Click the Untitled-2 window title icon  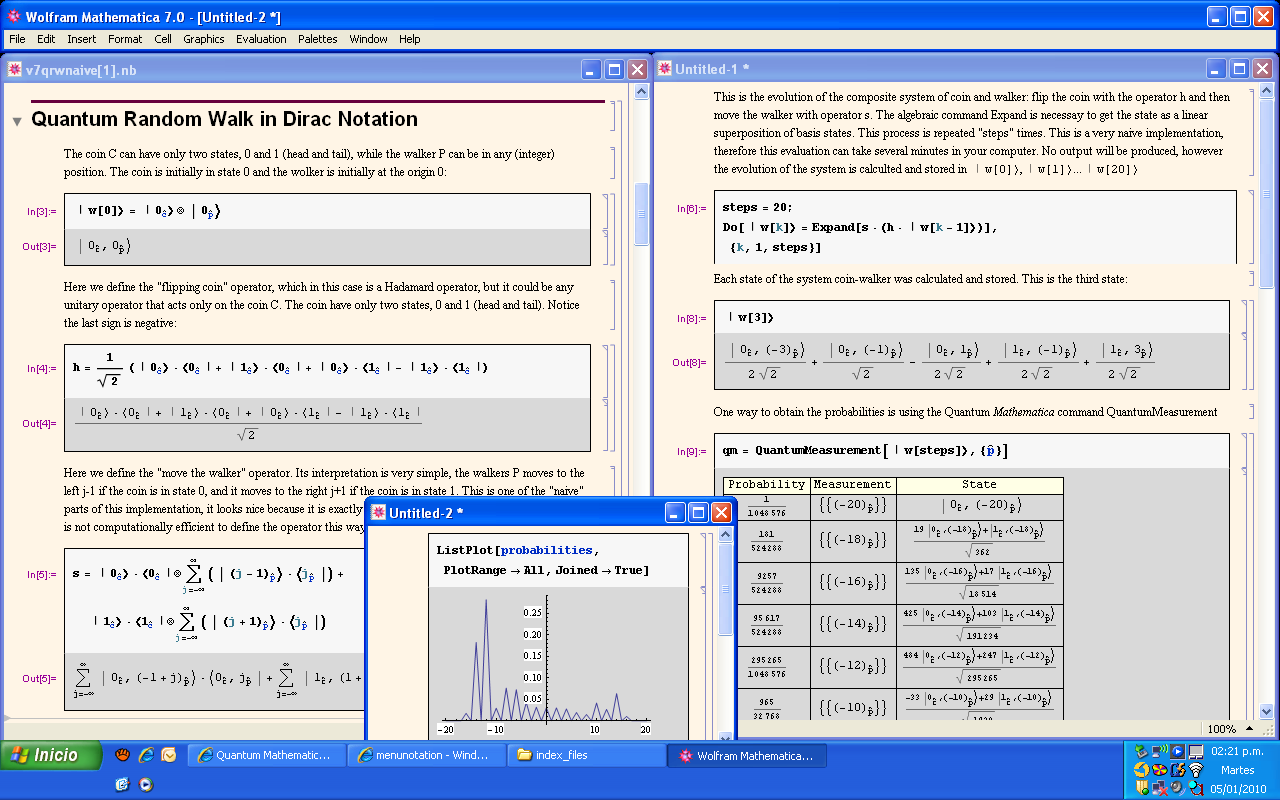(378, 513)
